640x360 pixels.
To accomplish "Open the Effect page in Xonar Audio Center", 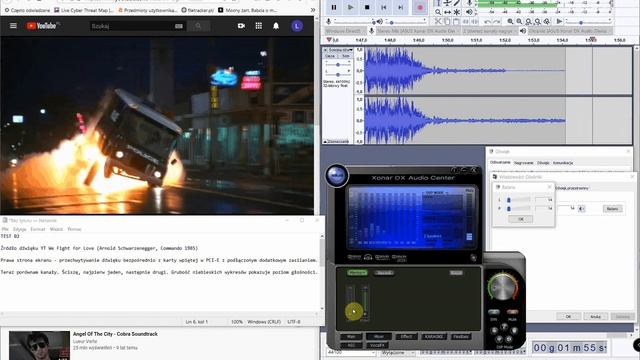I will pyautogui.click(x=406, y=336).
